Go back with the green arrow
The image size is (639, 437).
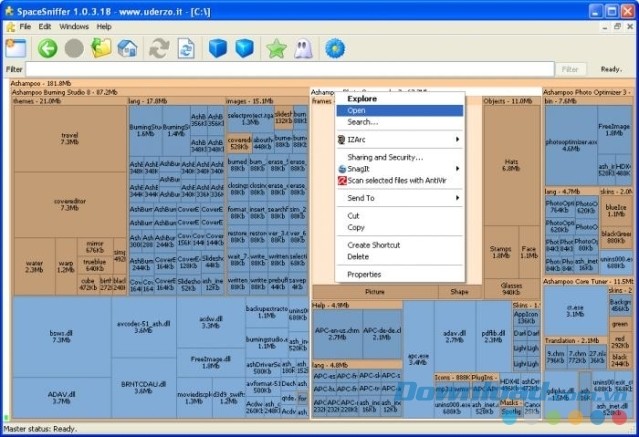click(47, 48)
